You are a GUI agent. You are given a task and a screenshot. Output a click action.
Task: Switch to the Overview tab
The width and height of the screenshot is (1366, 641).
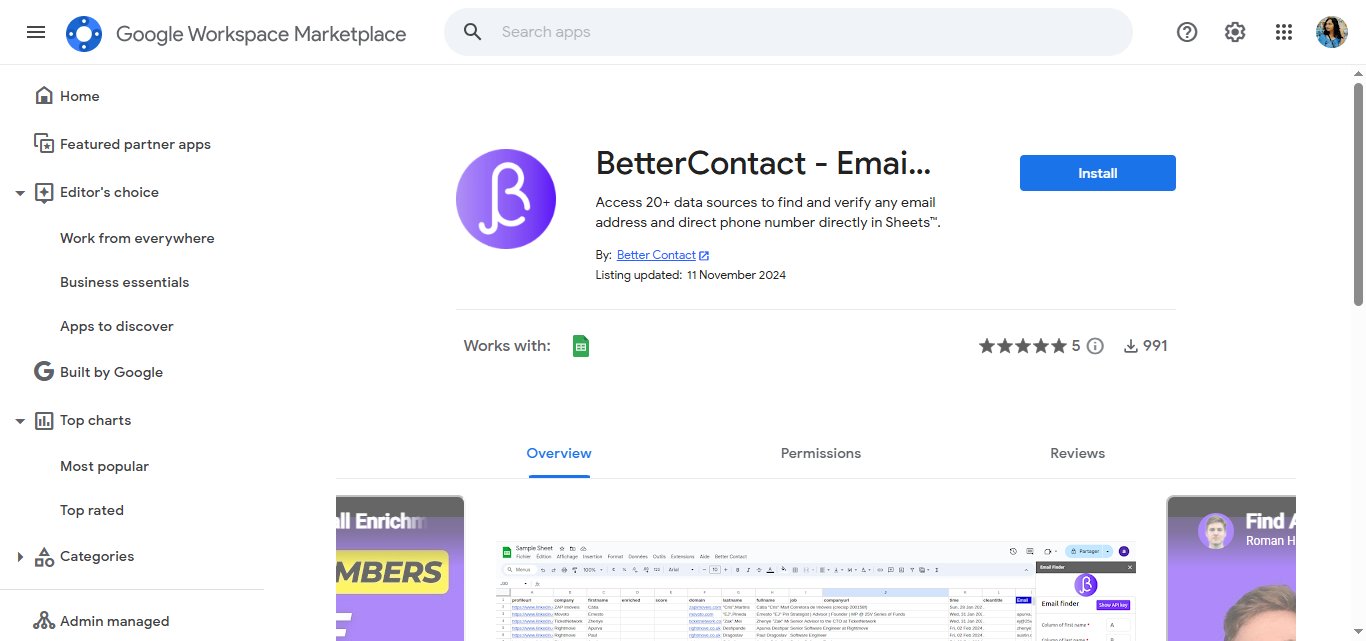[559, 453]
